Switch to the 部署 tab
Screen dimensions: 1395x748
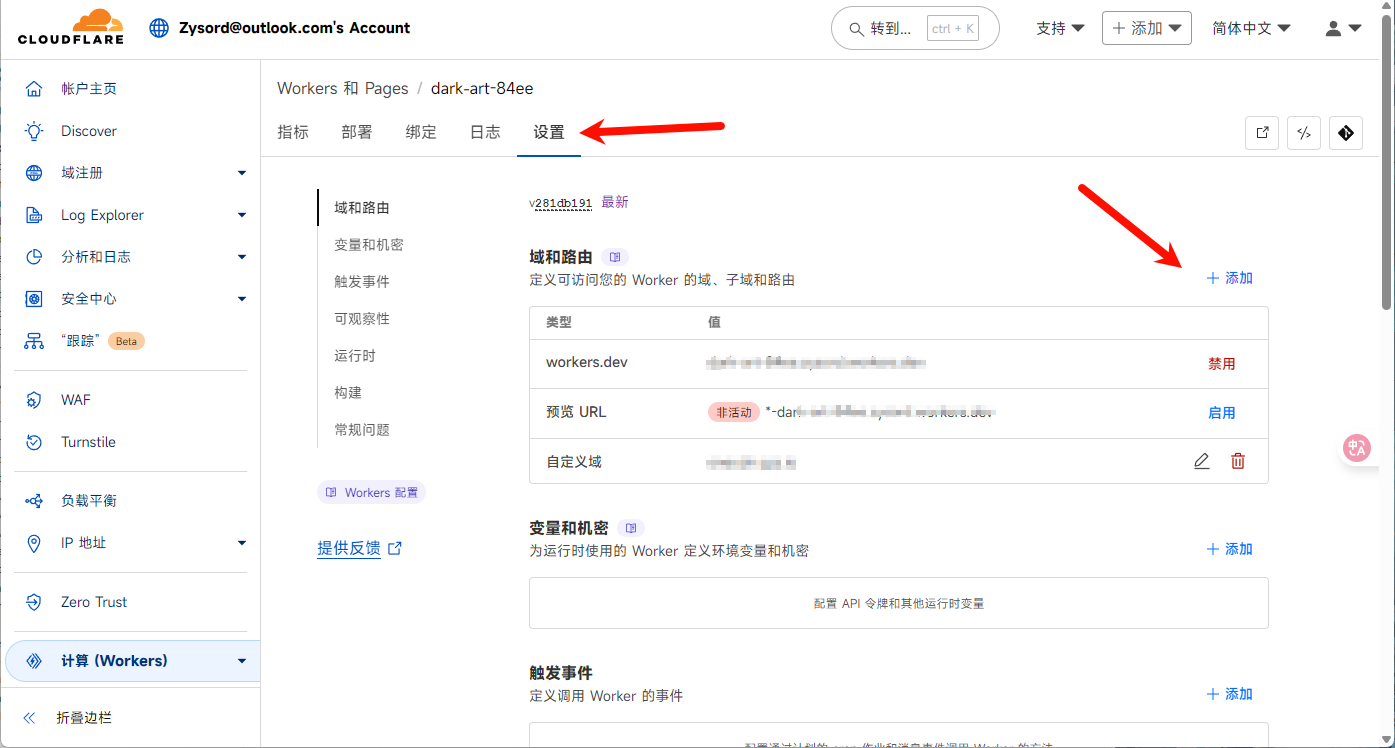click(x=357, y=132)
